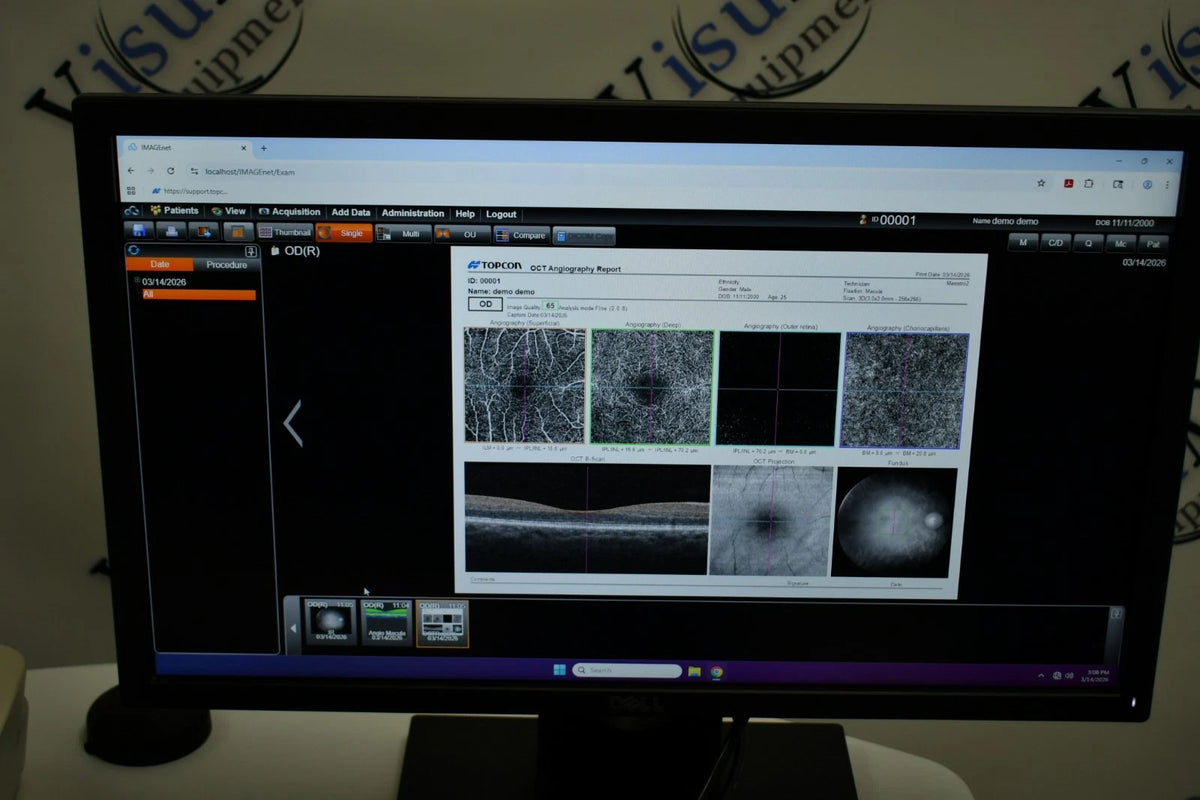Screen dimensions: 1200x800
Task: Click Logout in the menu bar
Action: (x=501, y=214)
